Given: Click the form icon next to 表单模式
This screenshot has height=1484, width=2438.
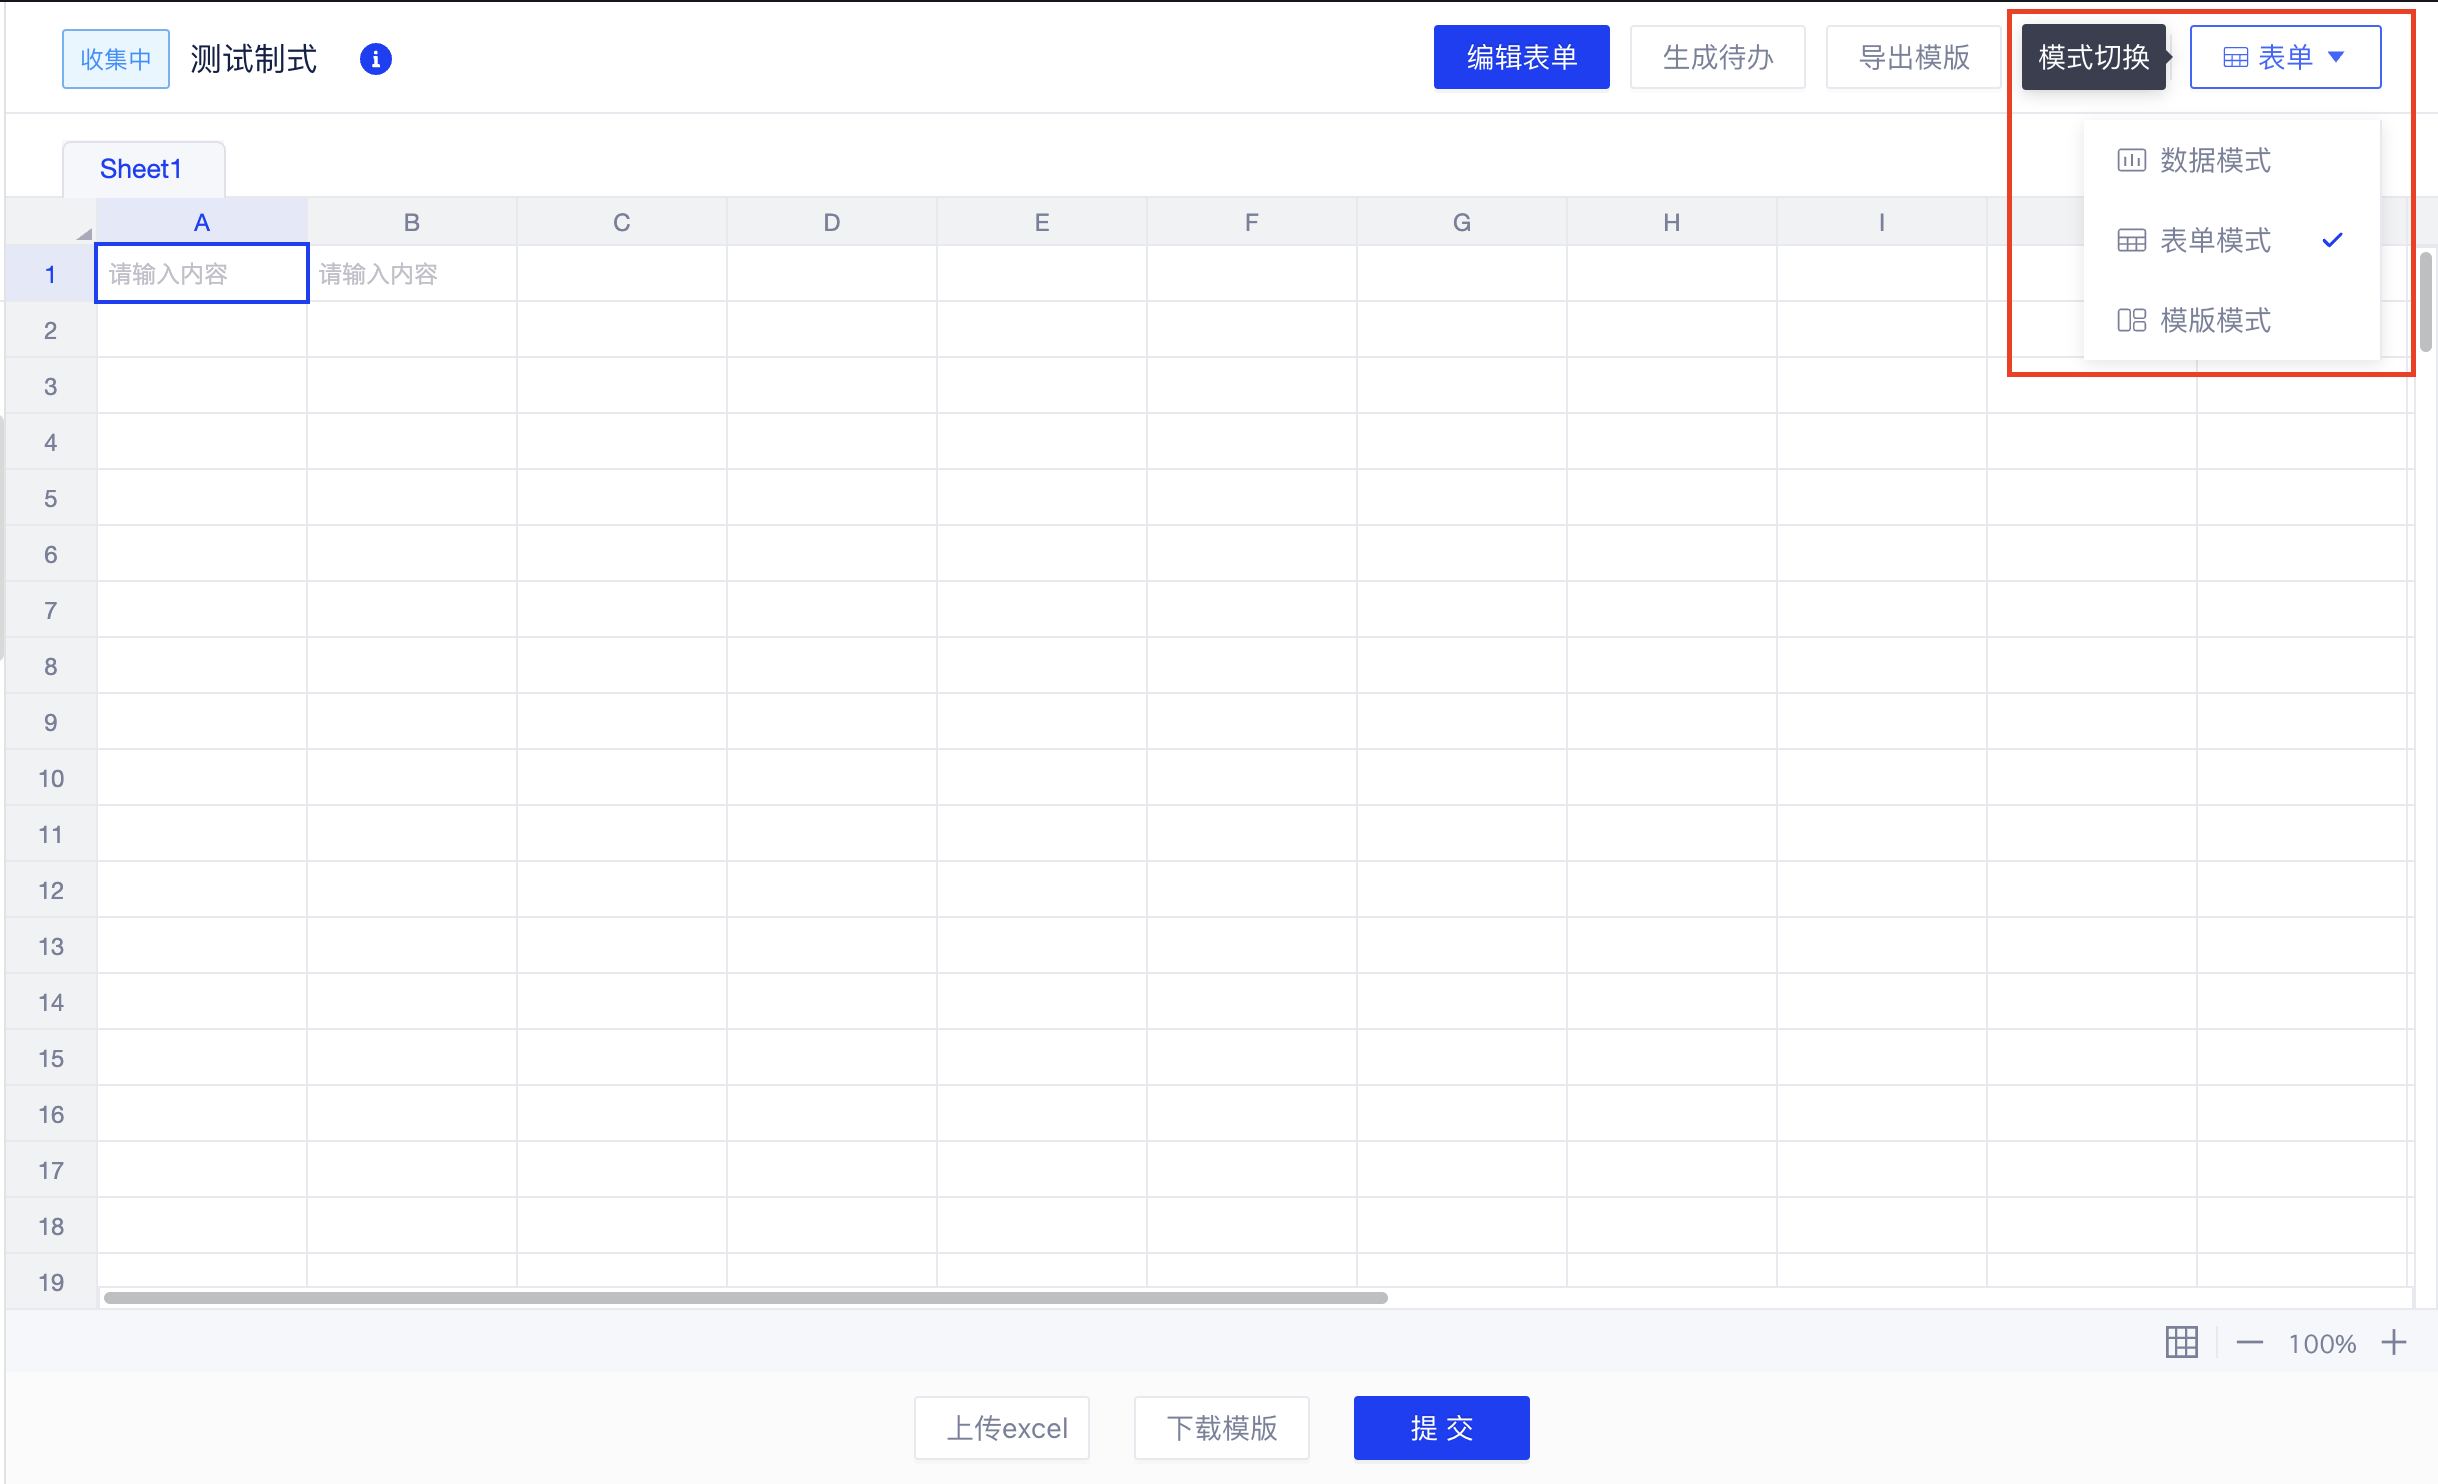Looking at the screenshot, I should 2132,240.
